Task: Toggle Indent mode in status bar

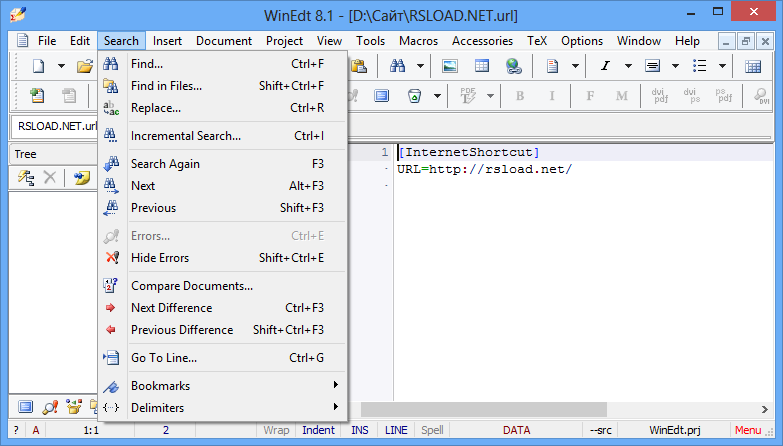Action: pyautogui.click(x=318, y=430)
